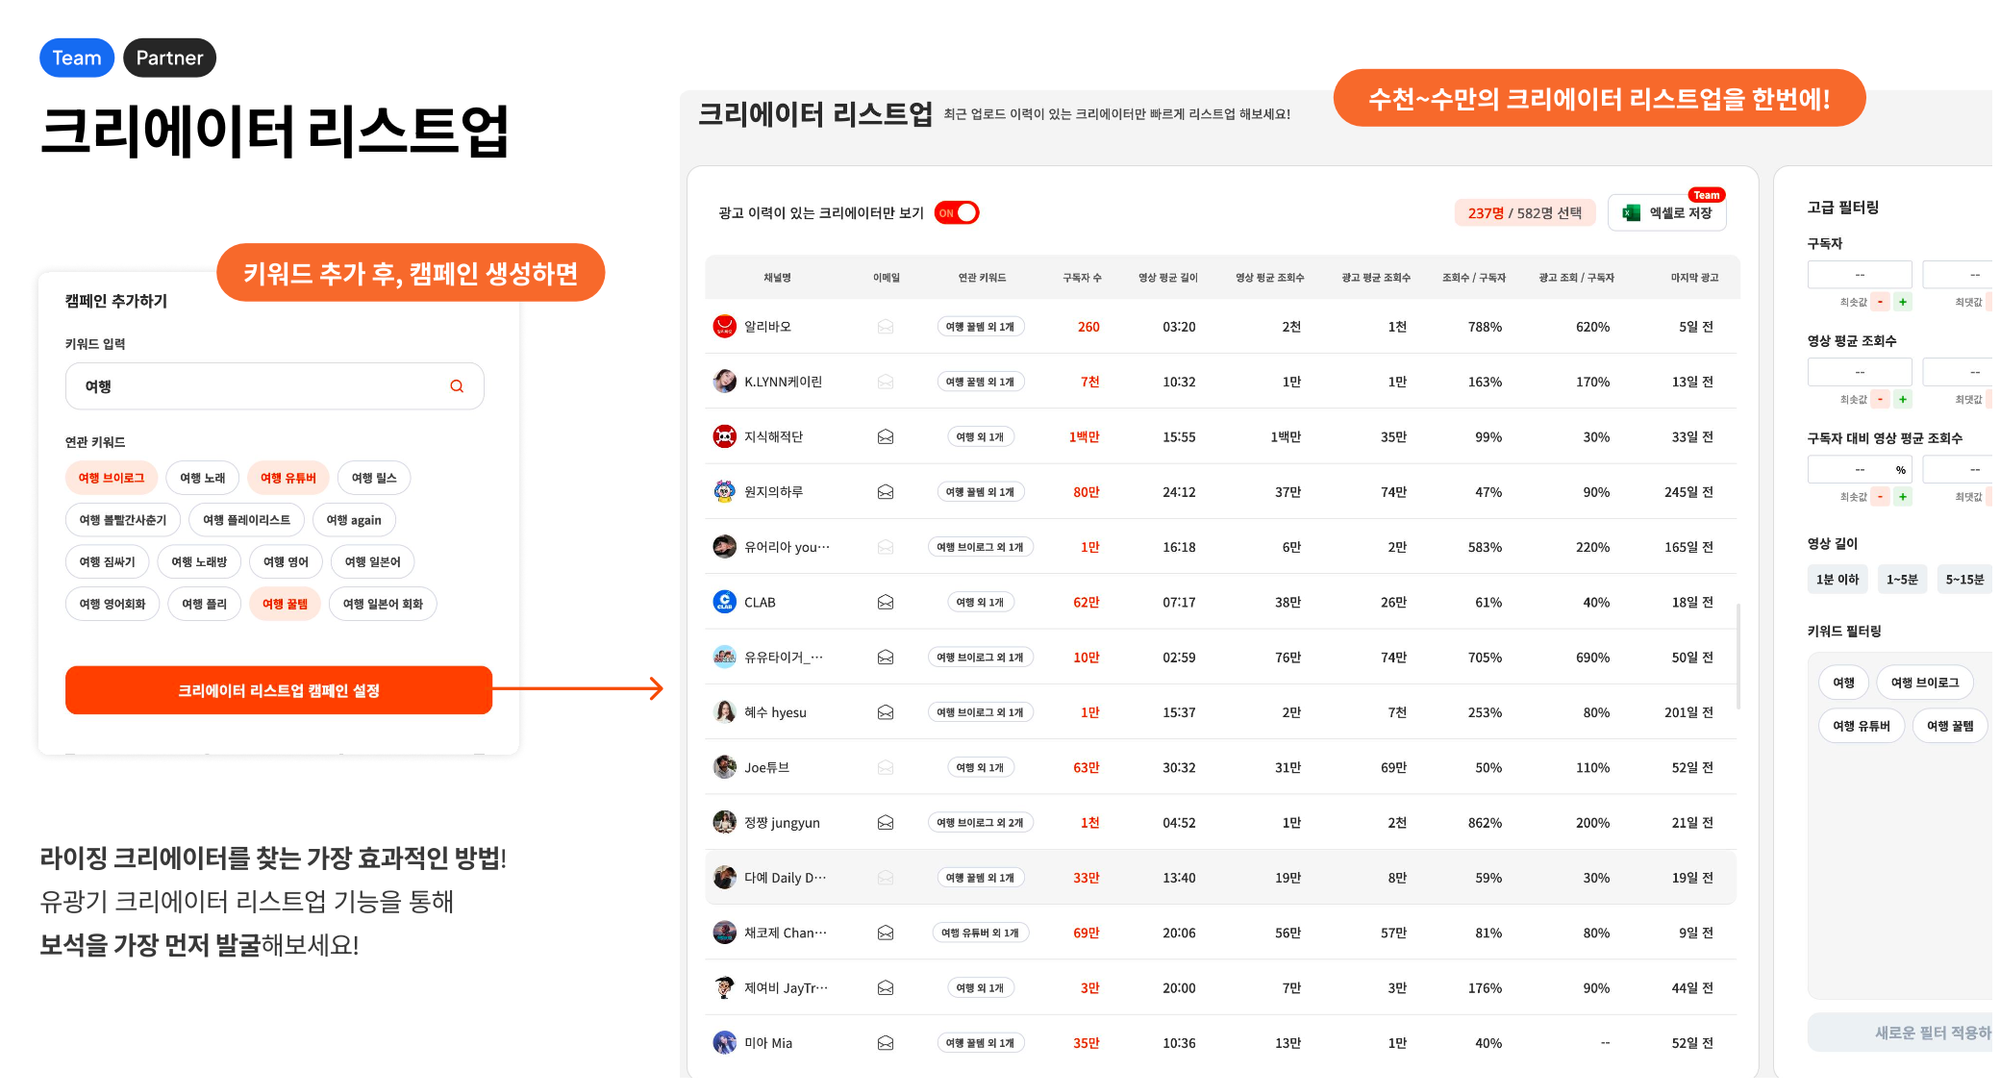Click the 지식해적단 channel avatar
2000x1092 pixels.
pos(724,436)
